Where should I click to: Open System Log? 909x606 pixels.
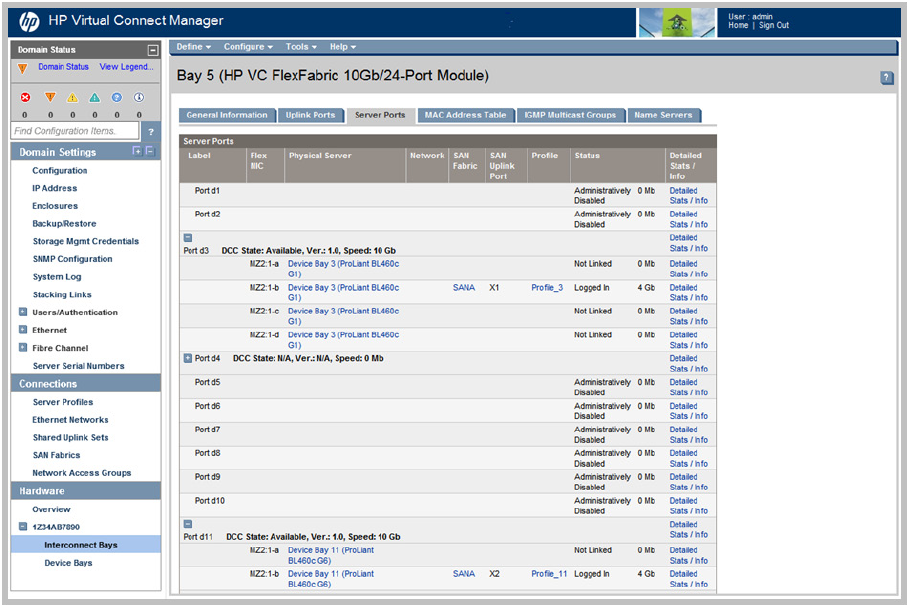57,277
